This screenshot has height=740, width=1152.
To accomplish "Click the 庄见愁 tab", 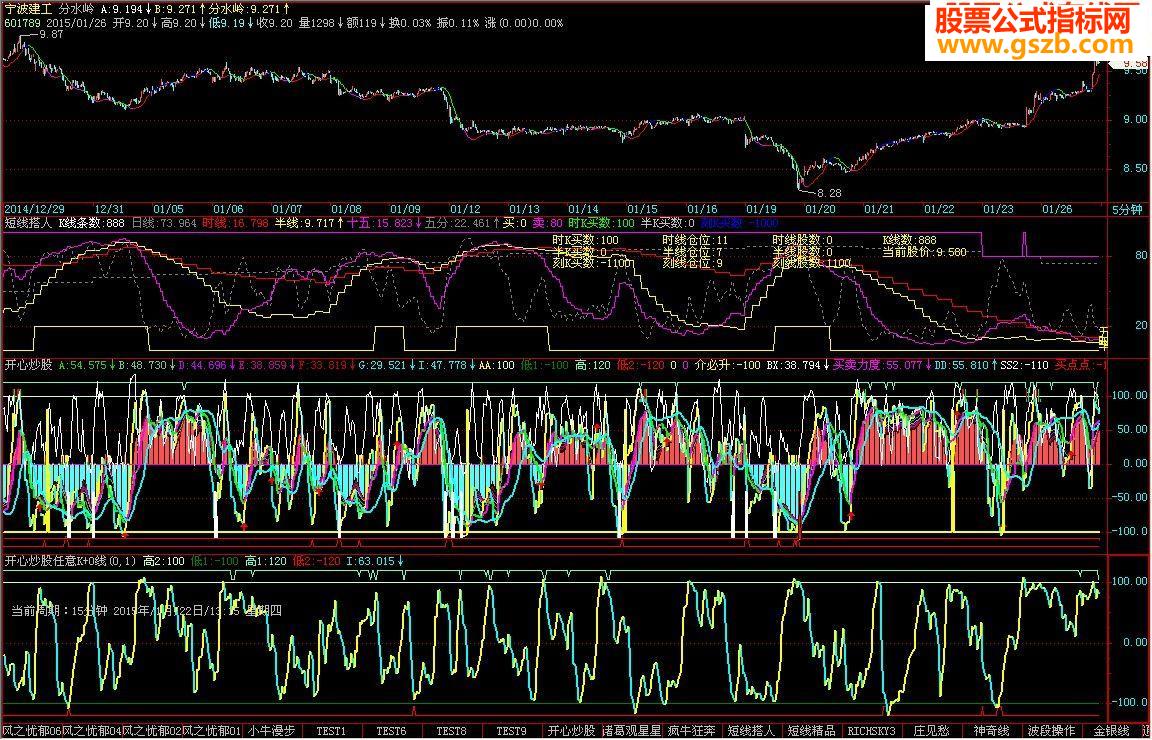I will point(931,731).
